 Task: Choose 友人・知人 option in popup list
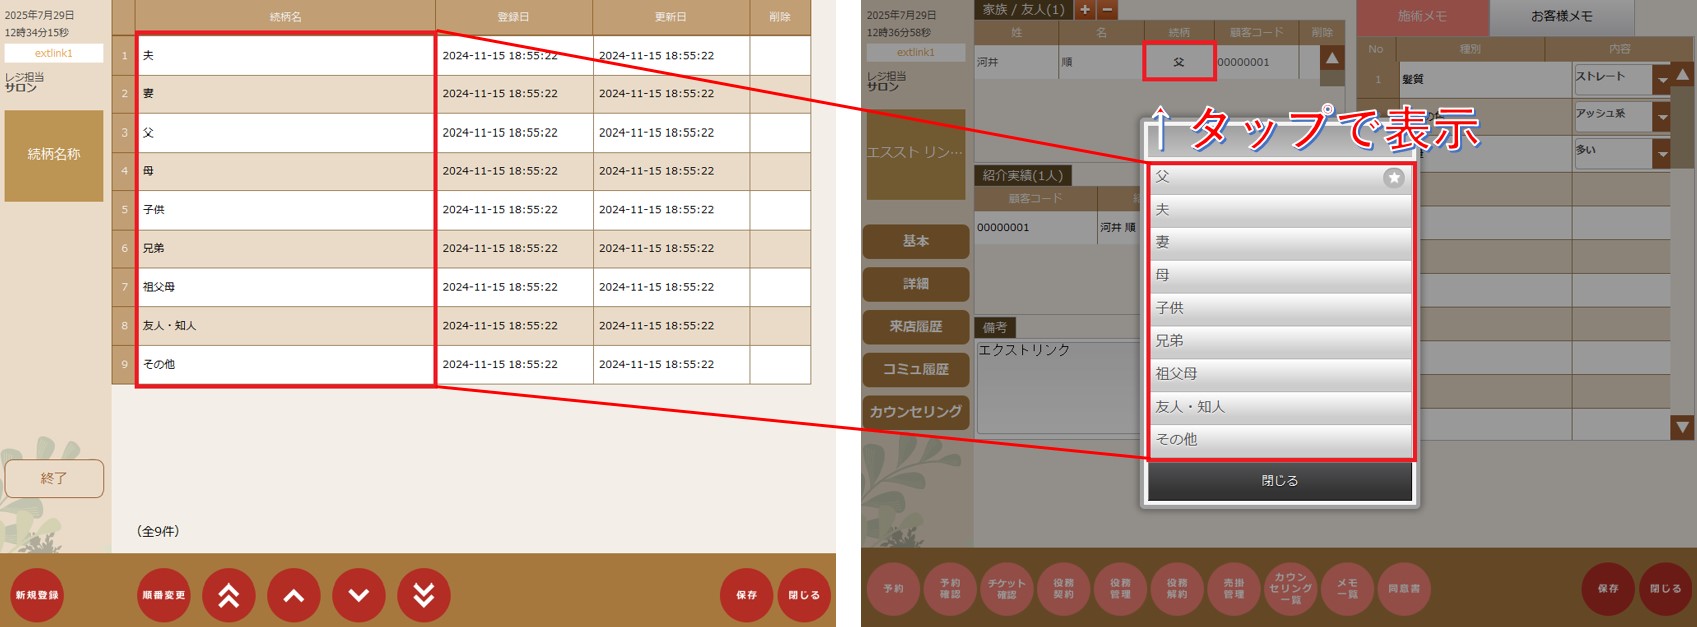(x=1280, y=407)
